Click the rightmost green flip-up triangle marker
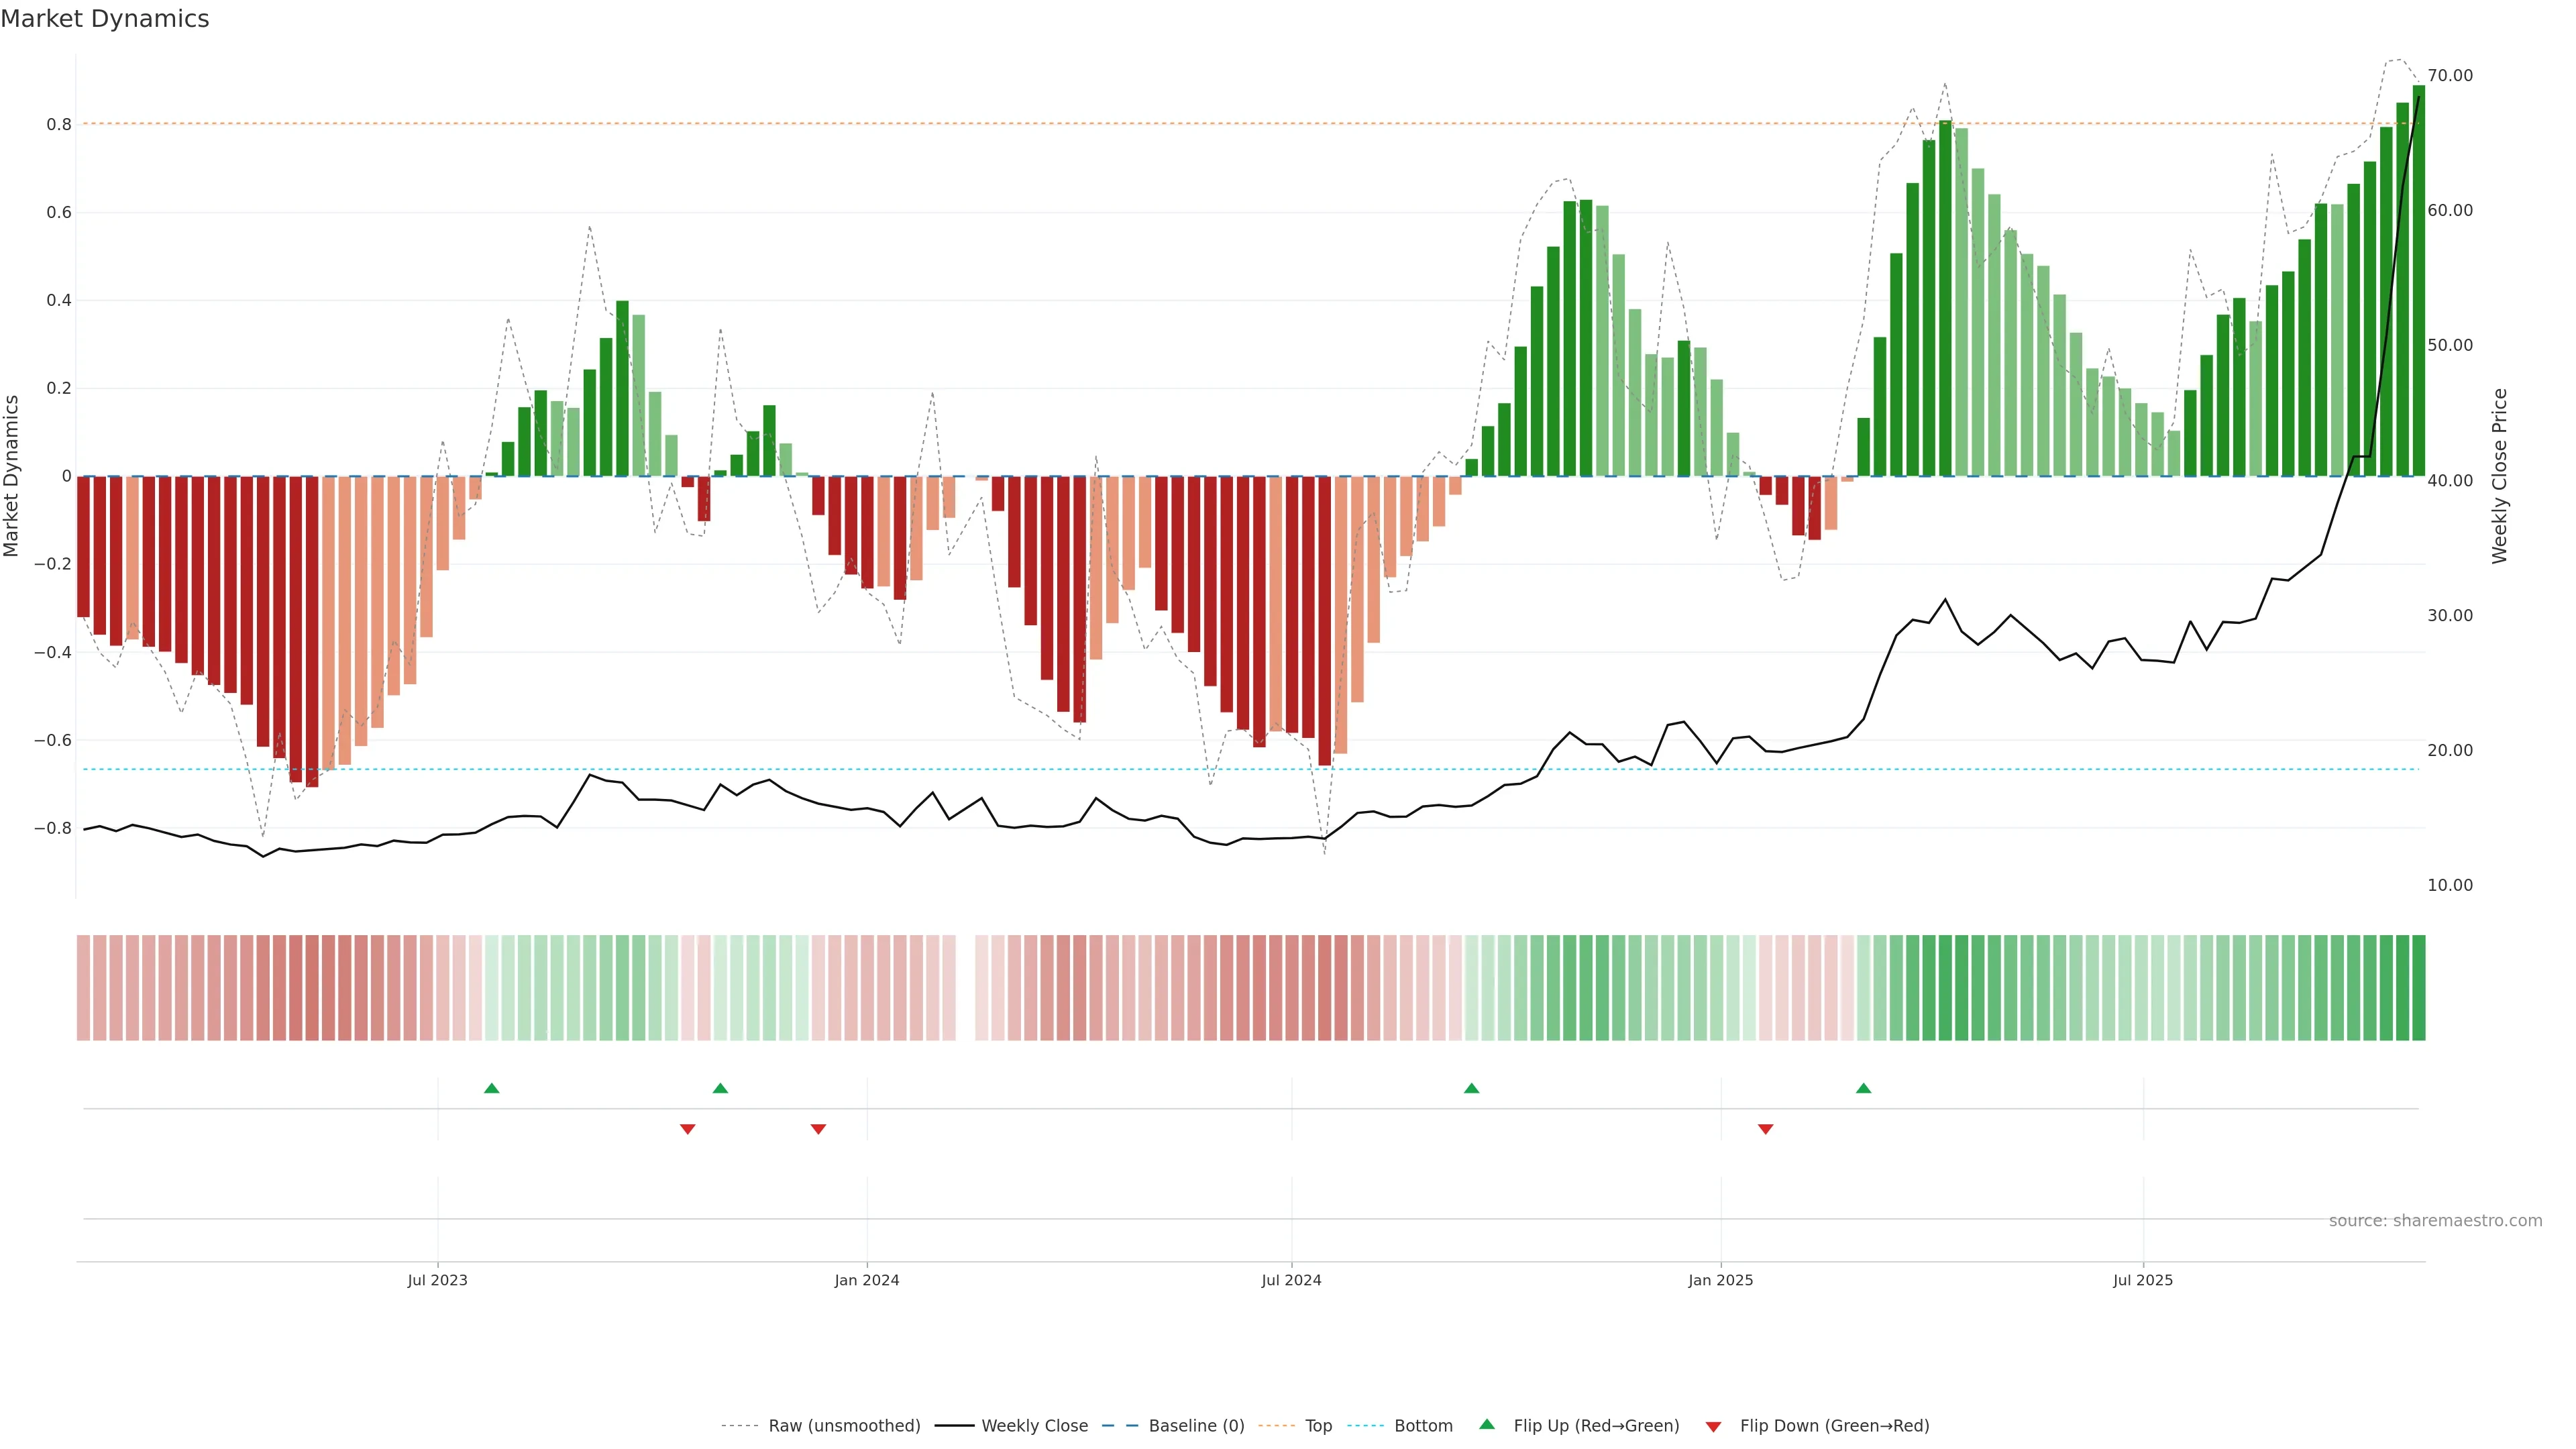This screenshot has height=1449, width=2576. (1863, 1088)
